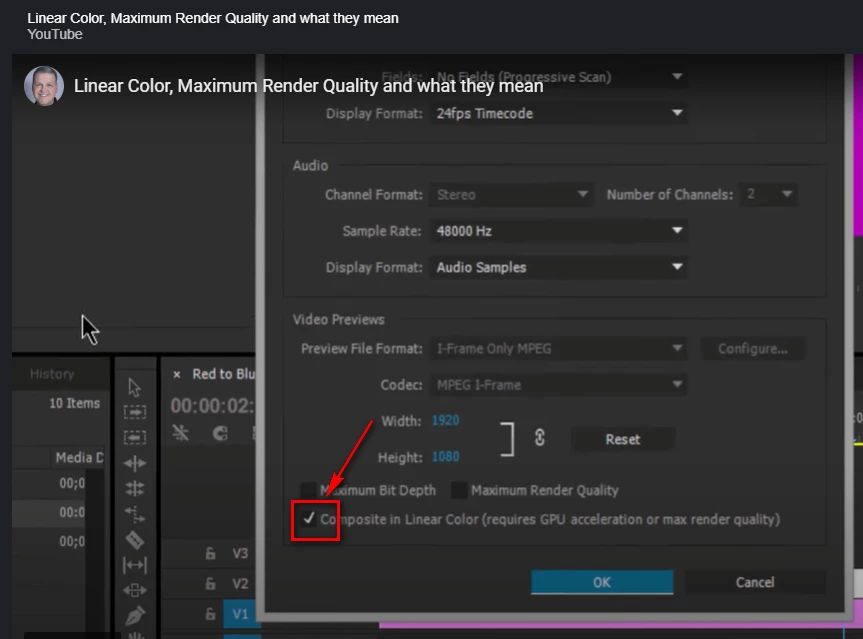
Task: Click the Reset button
Action: click(x=622, y=439)
